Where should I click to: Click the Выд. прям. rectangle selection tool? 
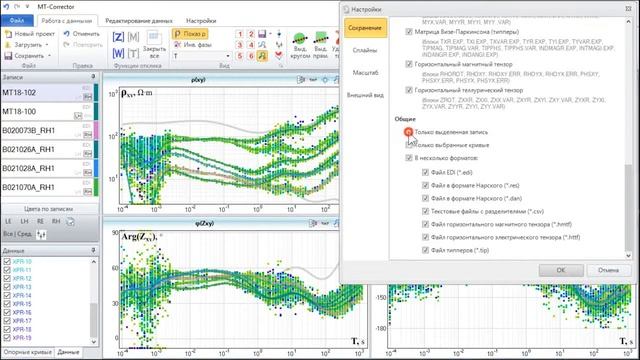tap(321, 45)
